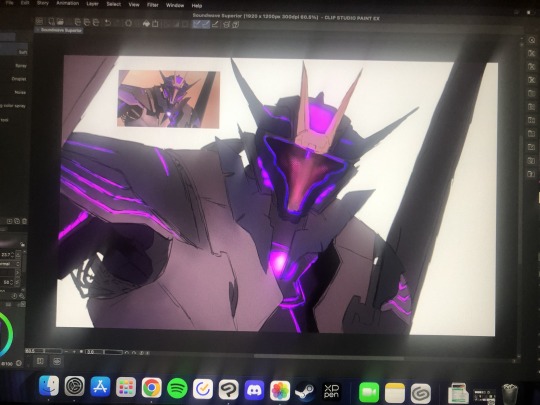Viewport: 540px width, 405px height.
Task: Toggle the snap to grid icon
Action: coord(215,24)
